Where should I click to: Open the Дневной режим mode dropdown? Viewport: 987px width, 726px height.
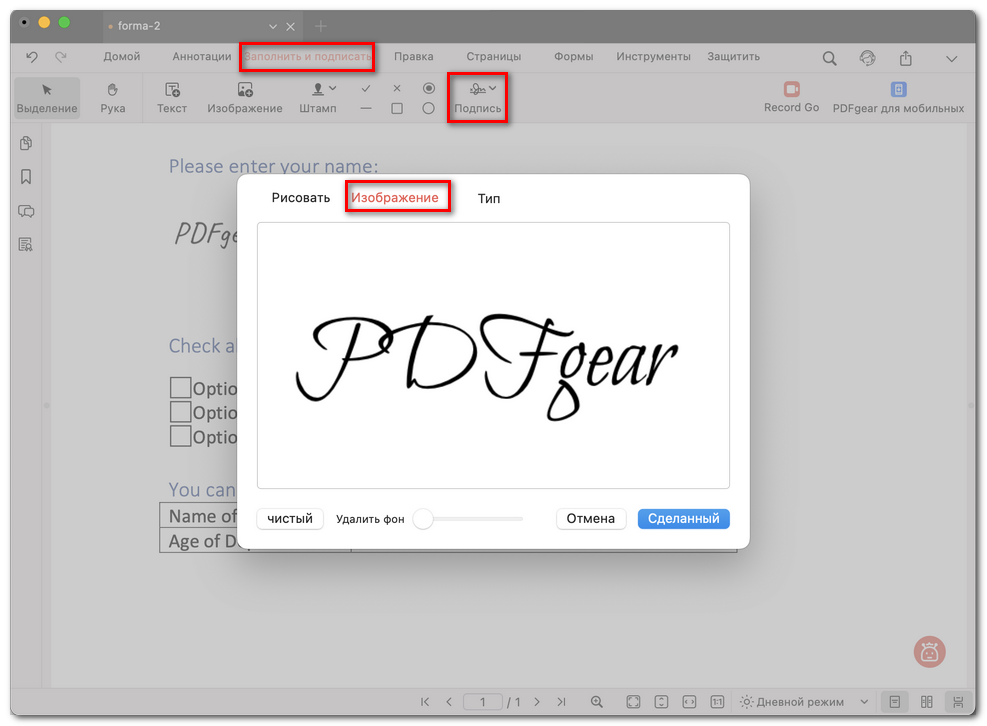pos(805,702)
